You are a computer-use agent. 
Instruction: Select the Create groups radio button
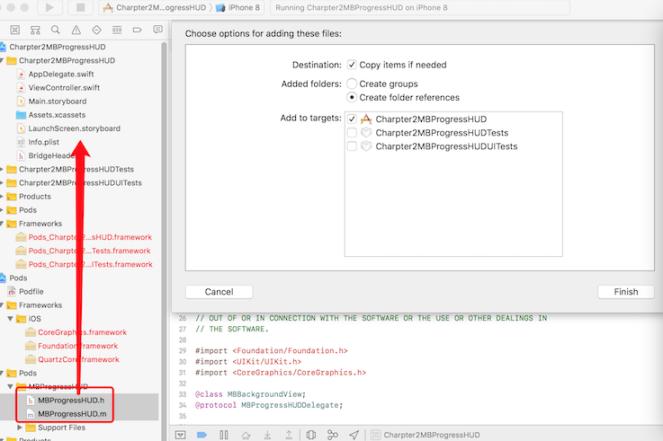[351, 84]
